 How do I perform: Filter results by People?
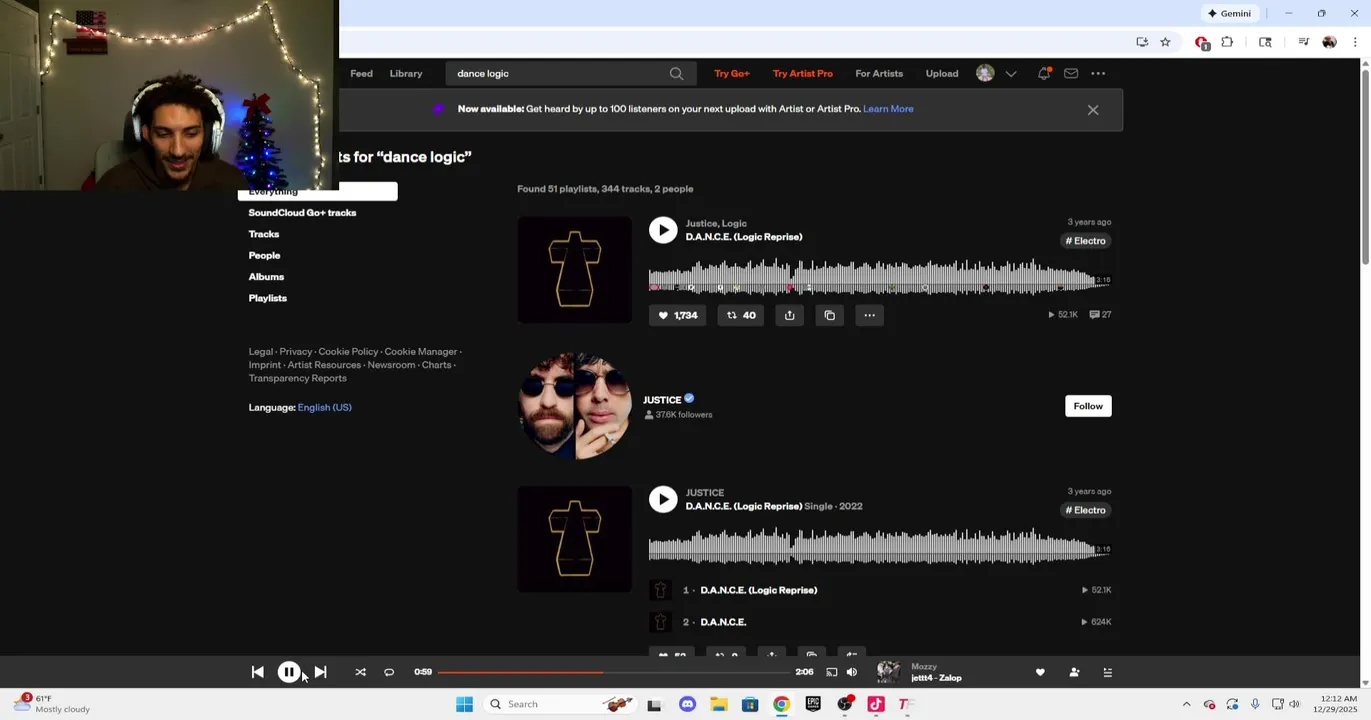coord(264,256)
